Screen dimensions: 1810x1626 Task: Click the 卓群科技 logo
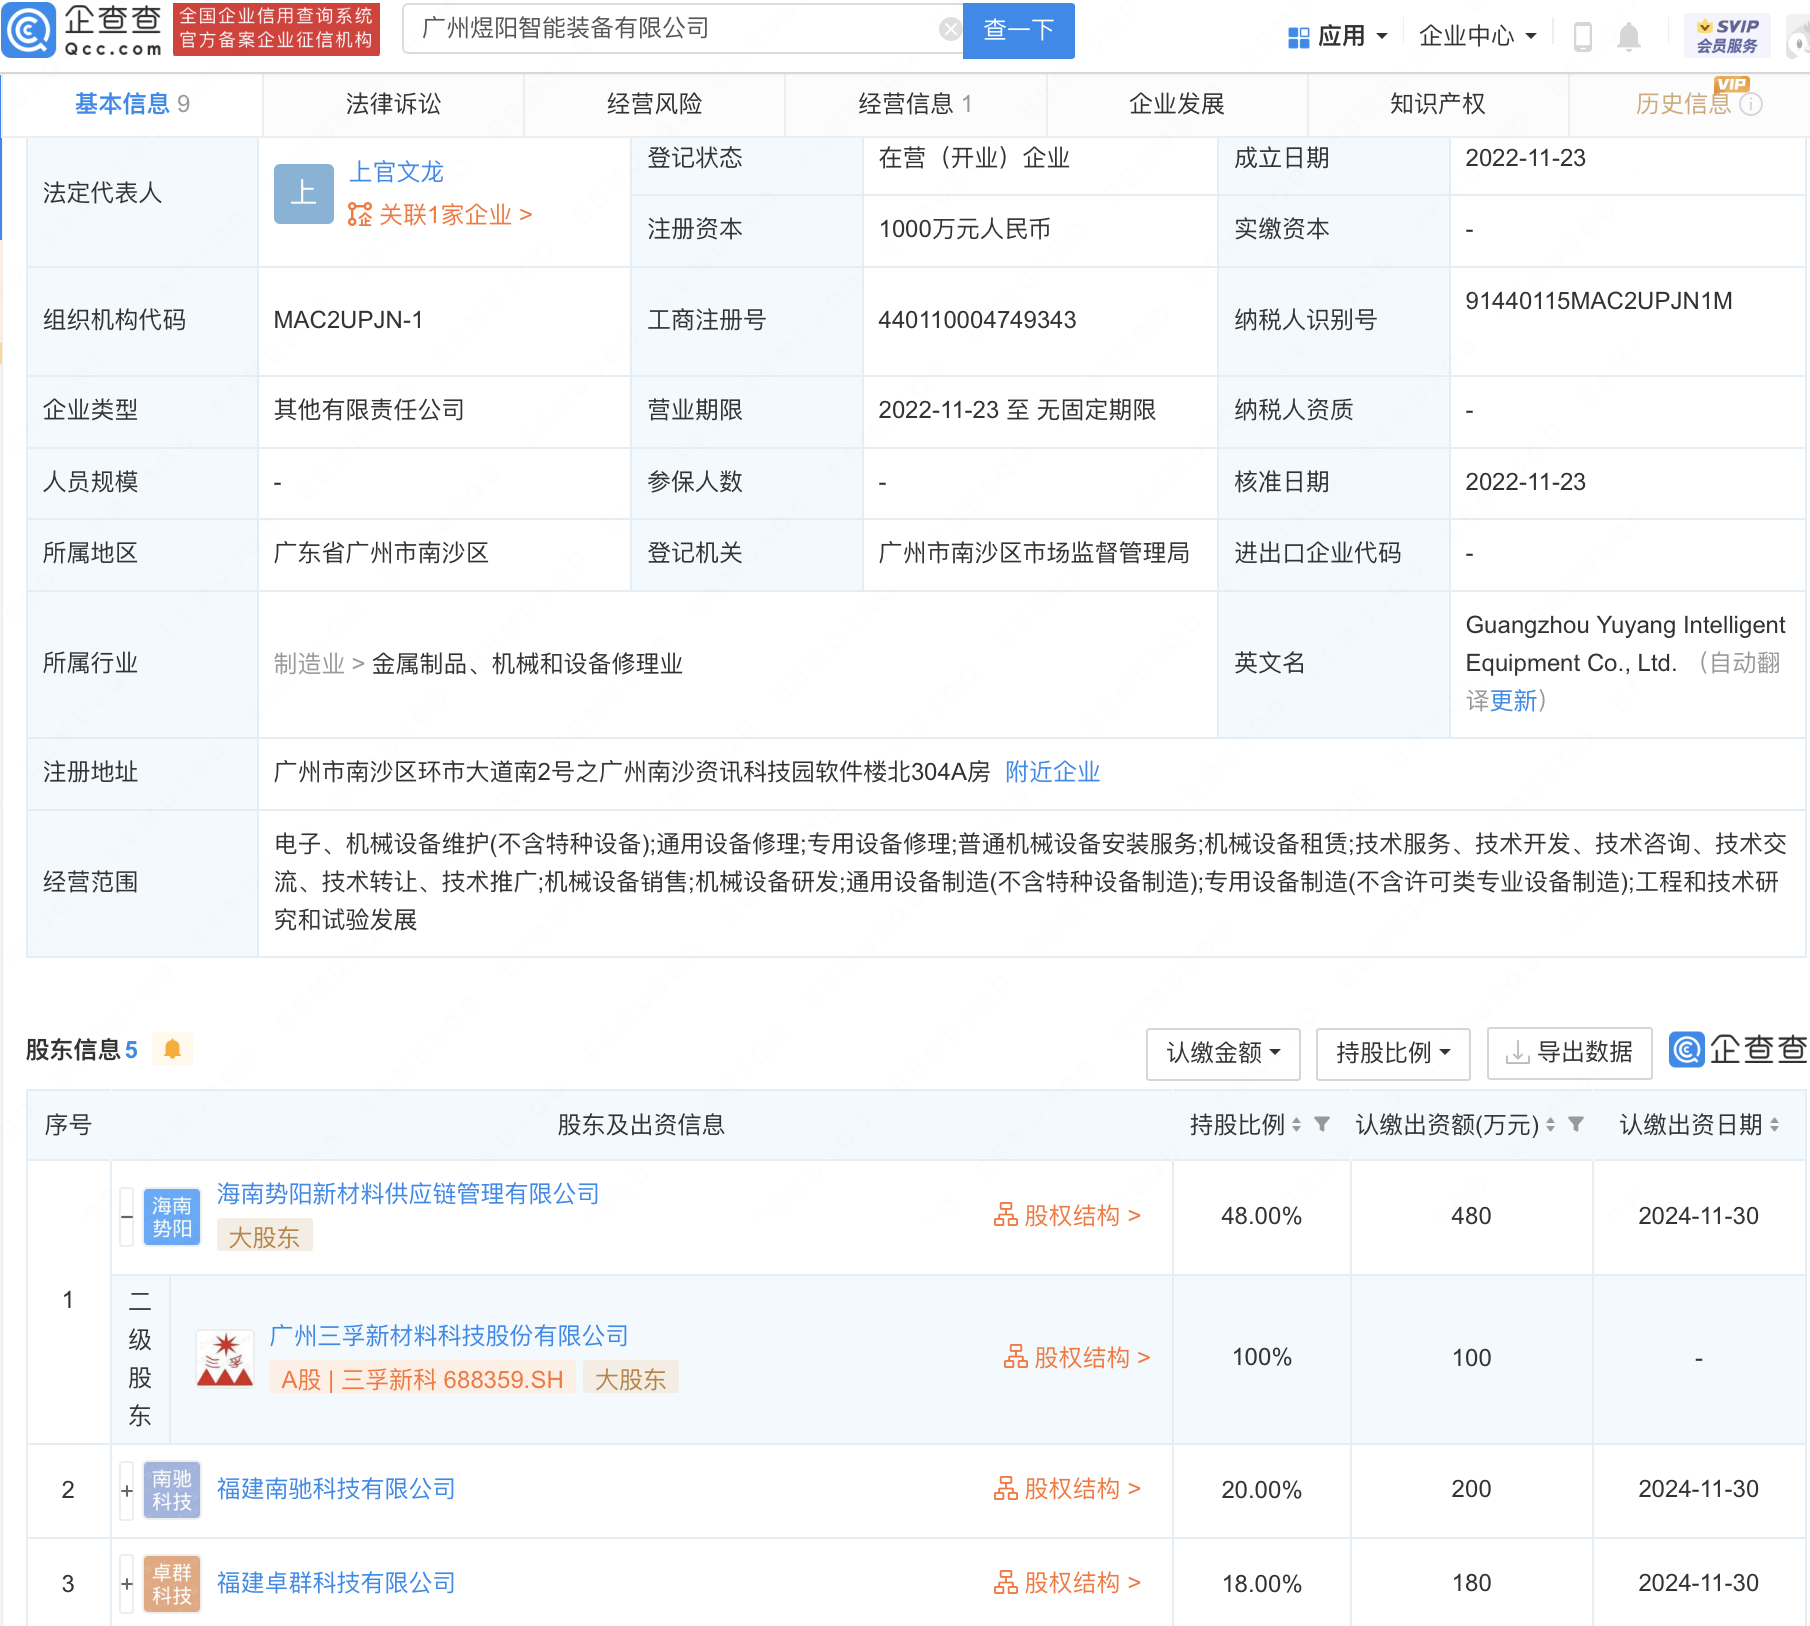click(x=172, y=1584)
